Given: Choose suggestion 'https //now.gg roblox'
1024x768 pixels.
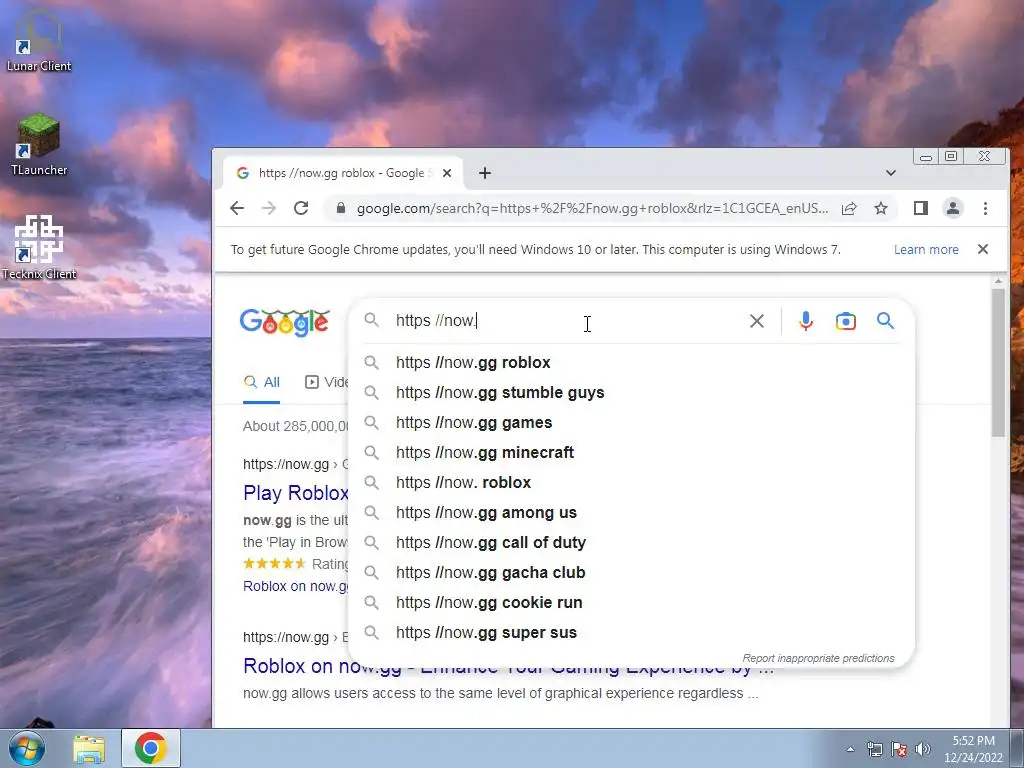Looking at the screenshot, I should tap(632, 362).
